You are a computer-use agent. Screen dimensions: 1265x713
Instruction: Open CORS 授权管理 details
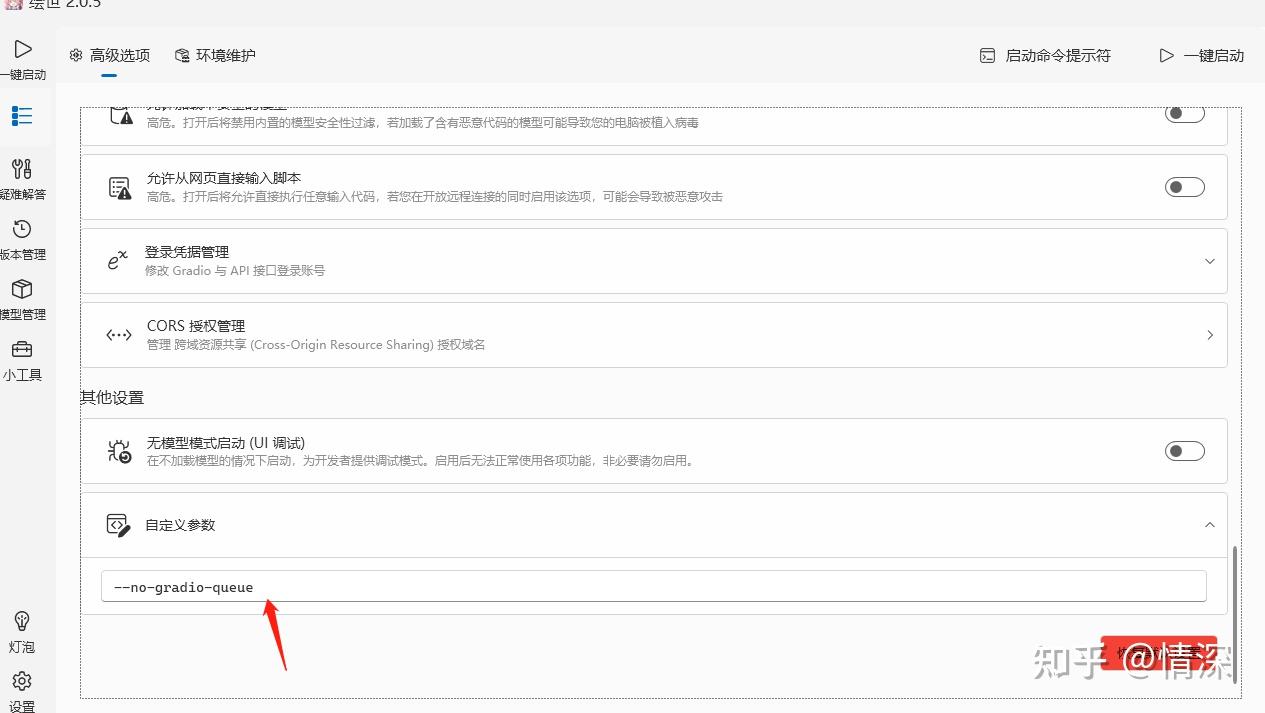1209,334
